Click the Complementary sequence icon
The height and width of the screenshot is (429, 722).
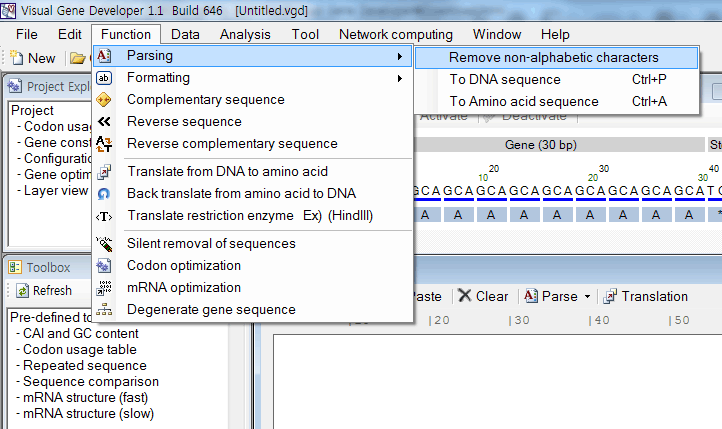(104, 100)
